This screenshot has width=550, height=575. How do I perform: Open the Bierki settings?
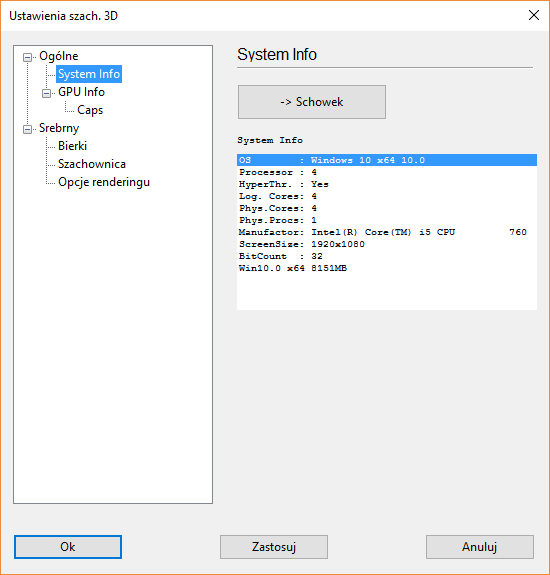[x=73, y=146]
